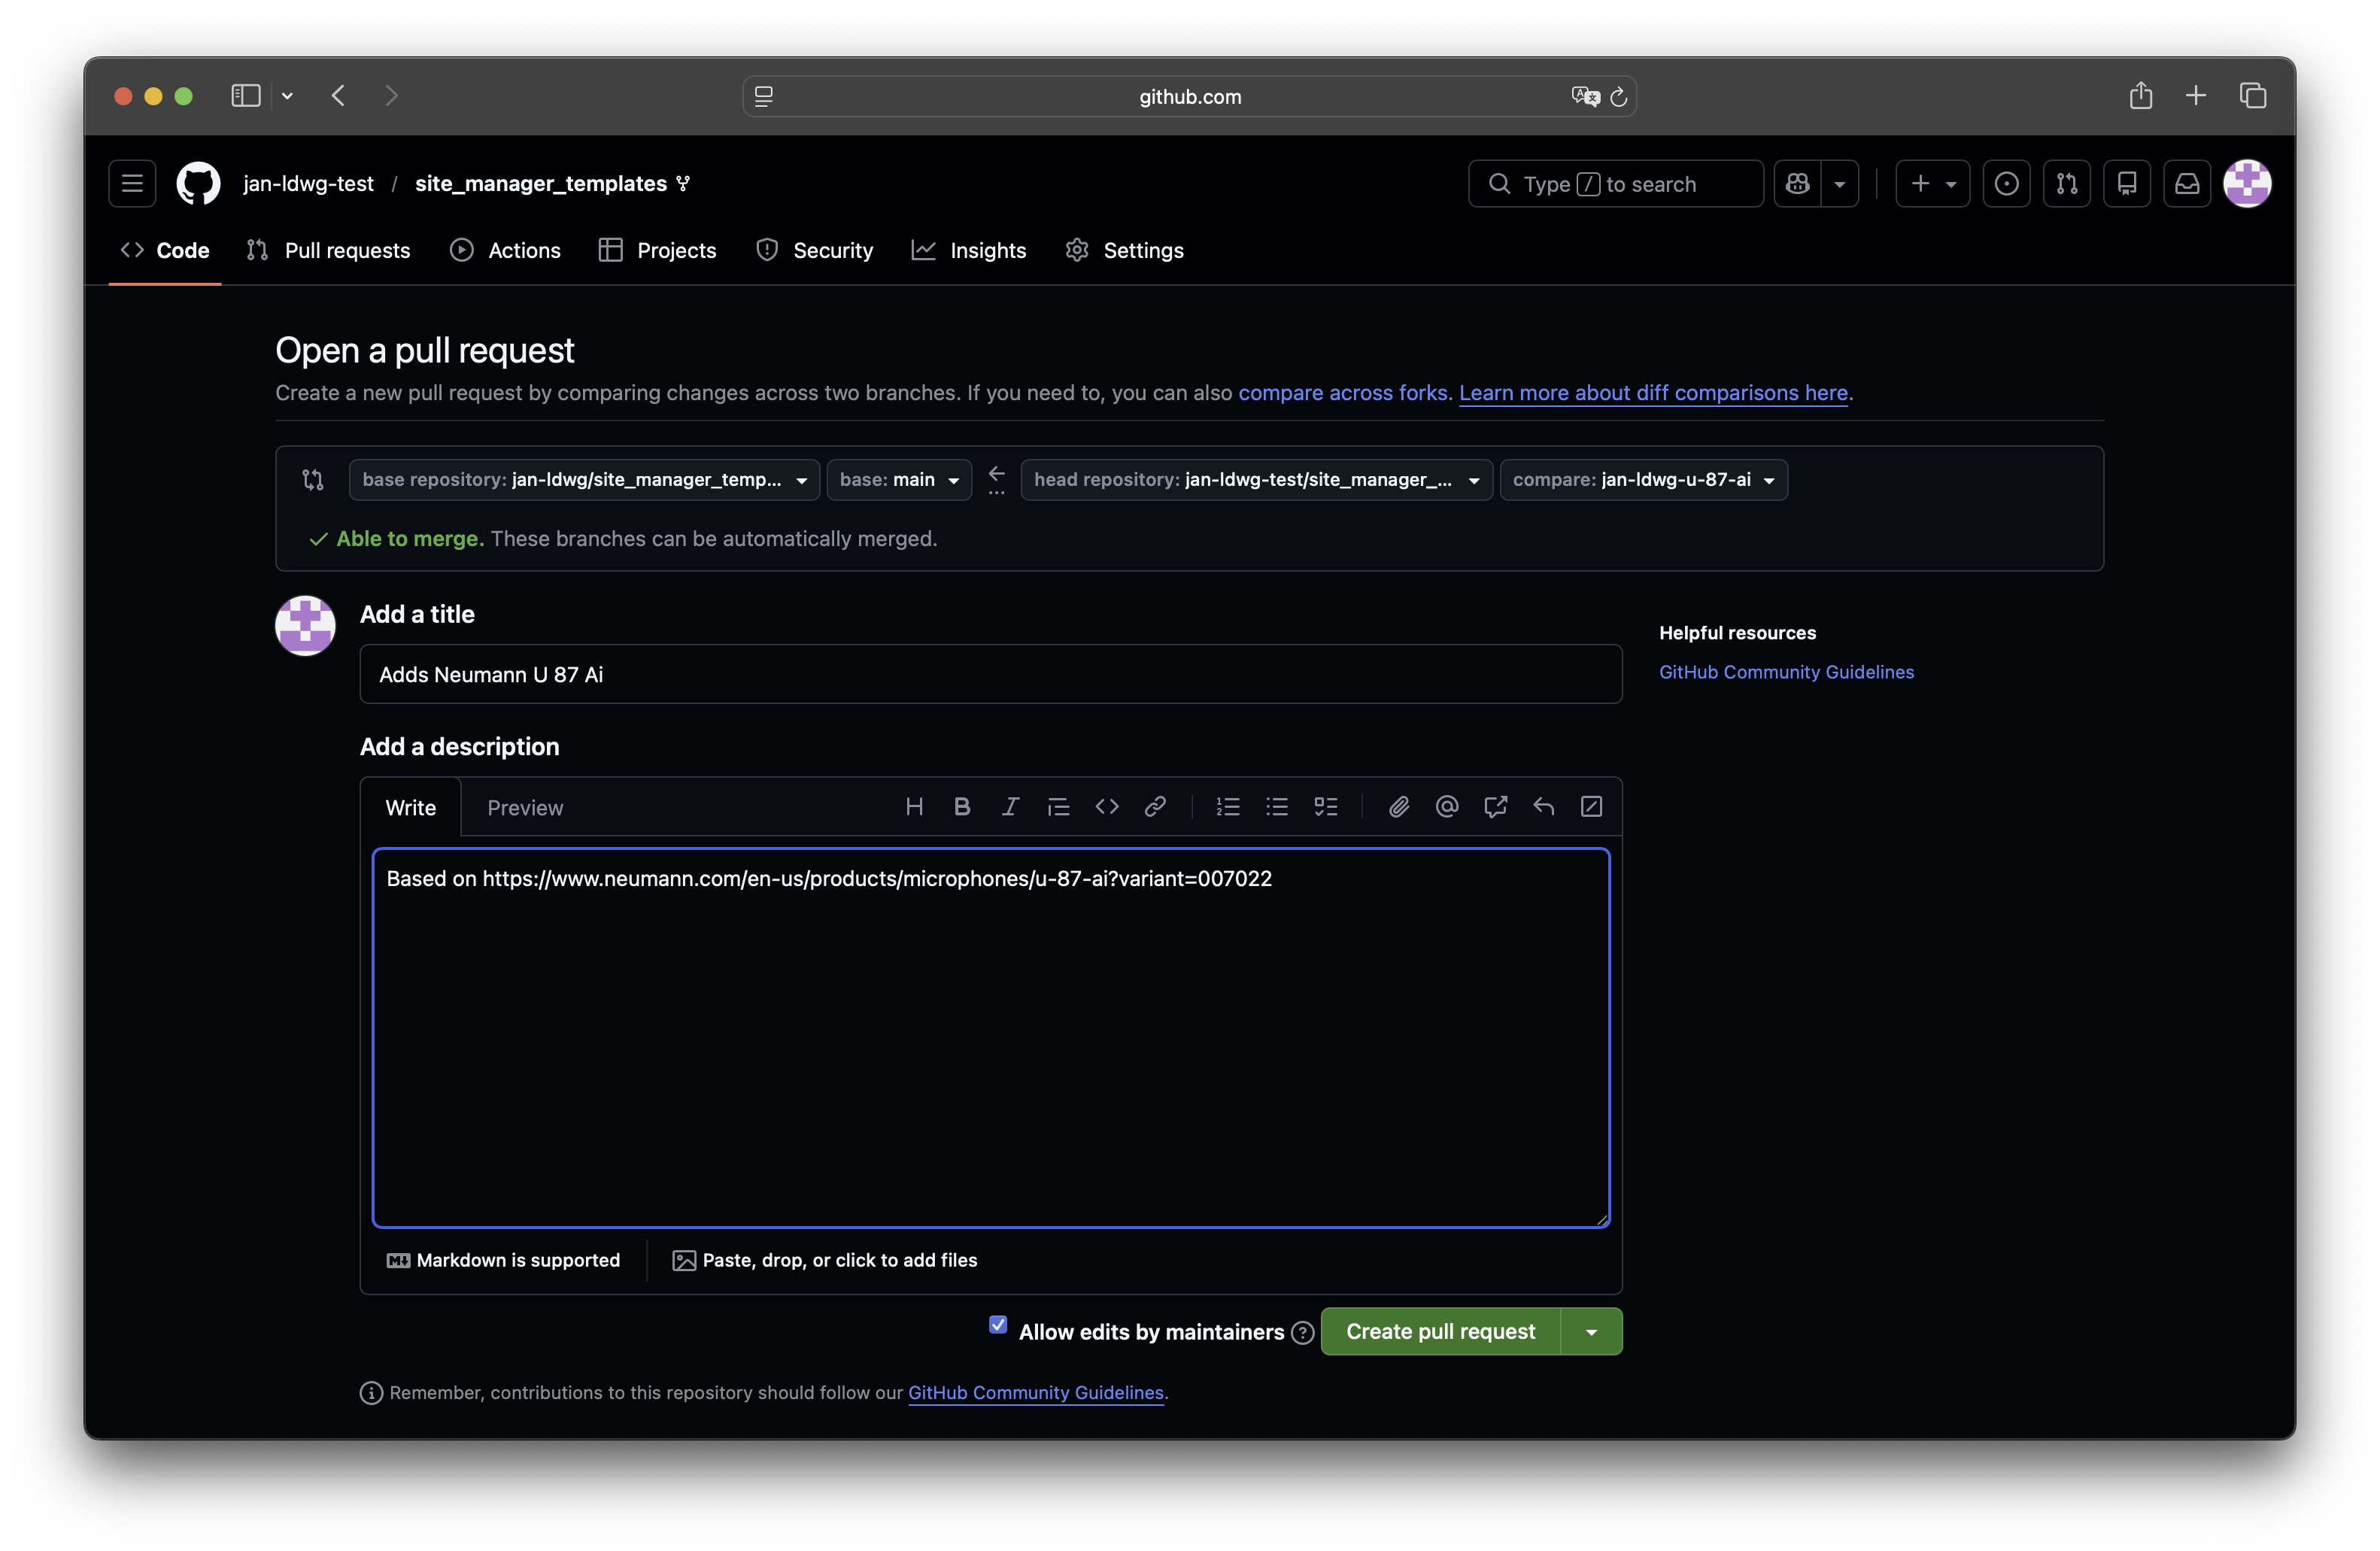Open the base main branch dropdown
Image resolution: width=2380 pixels, height=1551 pixels.
[x=899, y=480]
